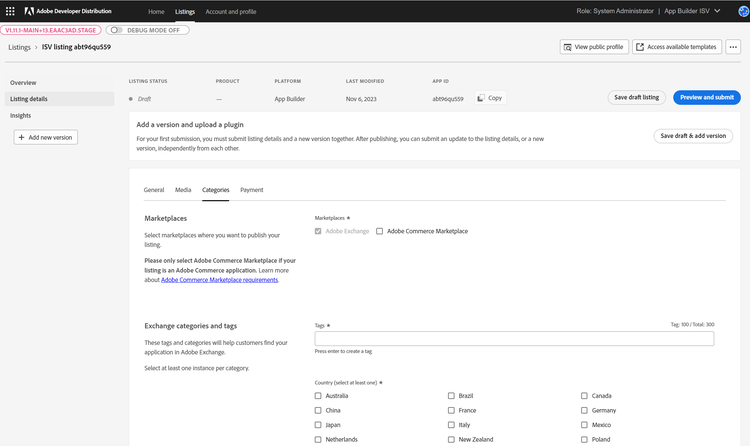Viewport: 750px width, 446px height.
Task: Click the Draft listing status text
Action: 144,99
